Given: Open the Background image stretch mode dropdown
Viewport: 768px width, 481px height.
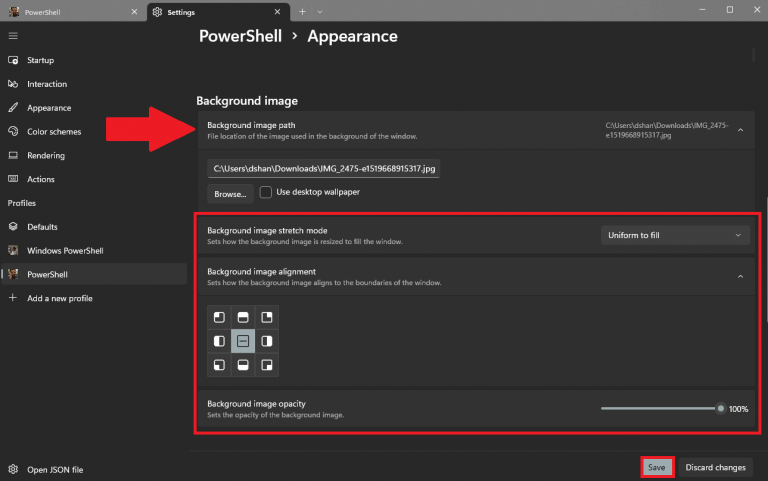Looking at the screenshot, I should 675,235.
